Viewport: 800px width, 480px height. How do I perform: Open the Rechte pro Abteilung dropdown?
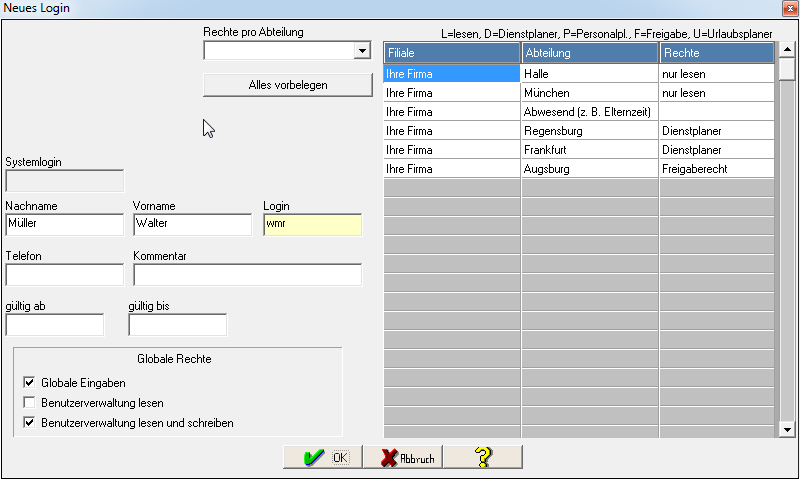coord(361,51)
